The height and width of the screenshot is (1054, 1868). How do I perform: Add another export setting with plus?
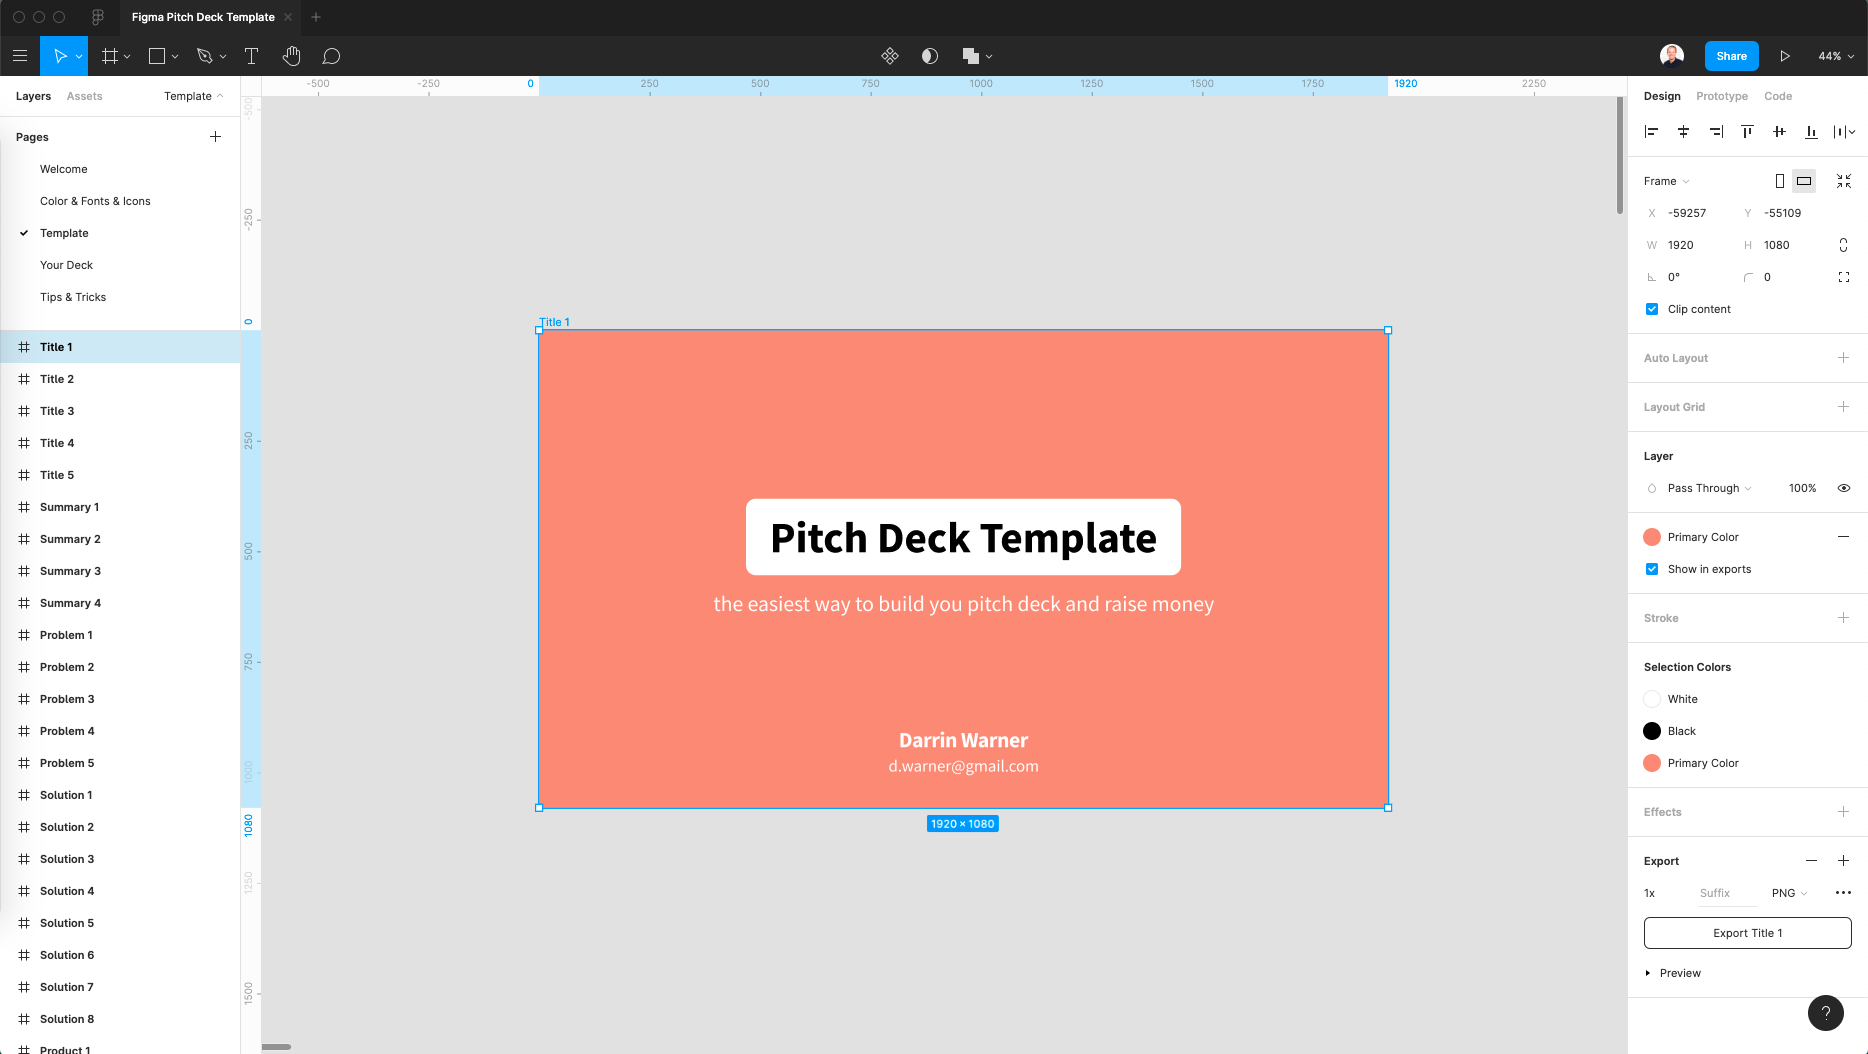coord(1843,861)
